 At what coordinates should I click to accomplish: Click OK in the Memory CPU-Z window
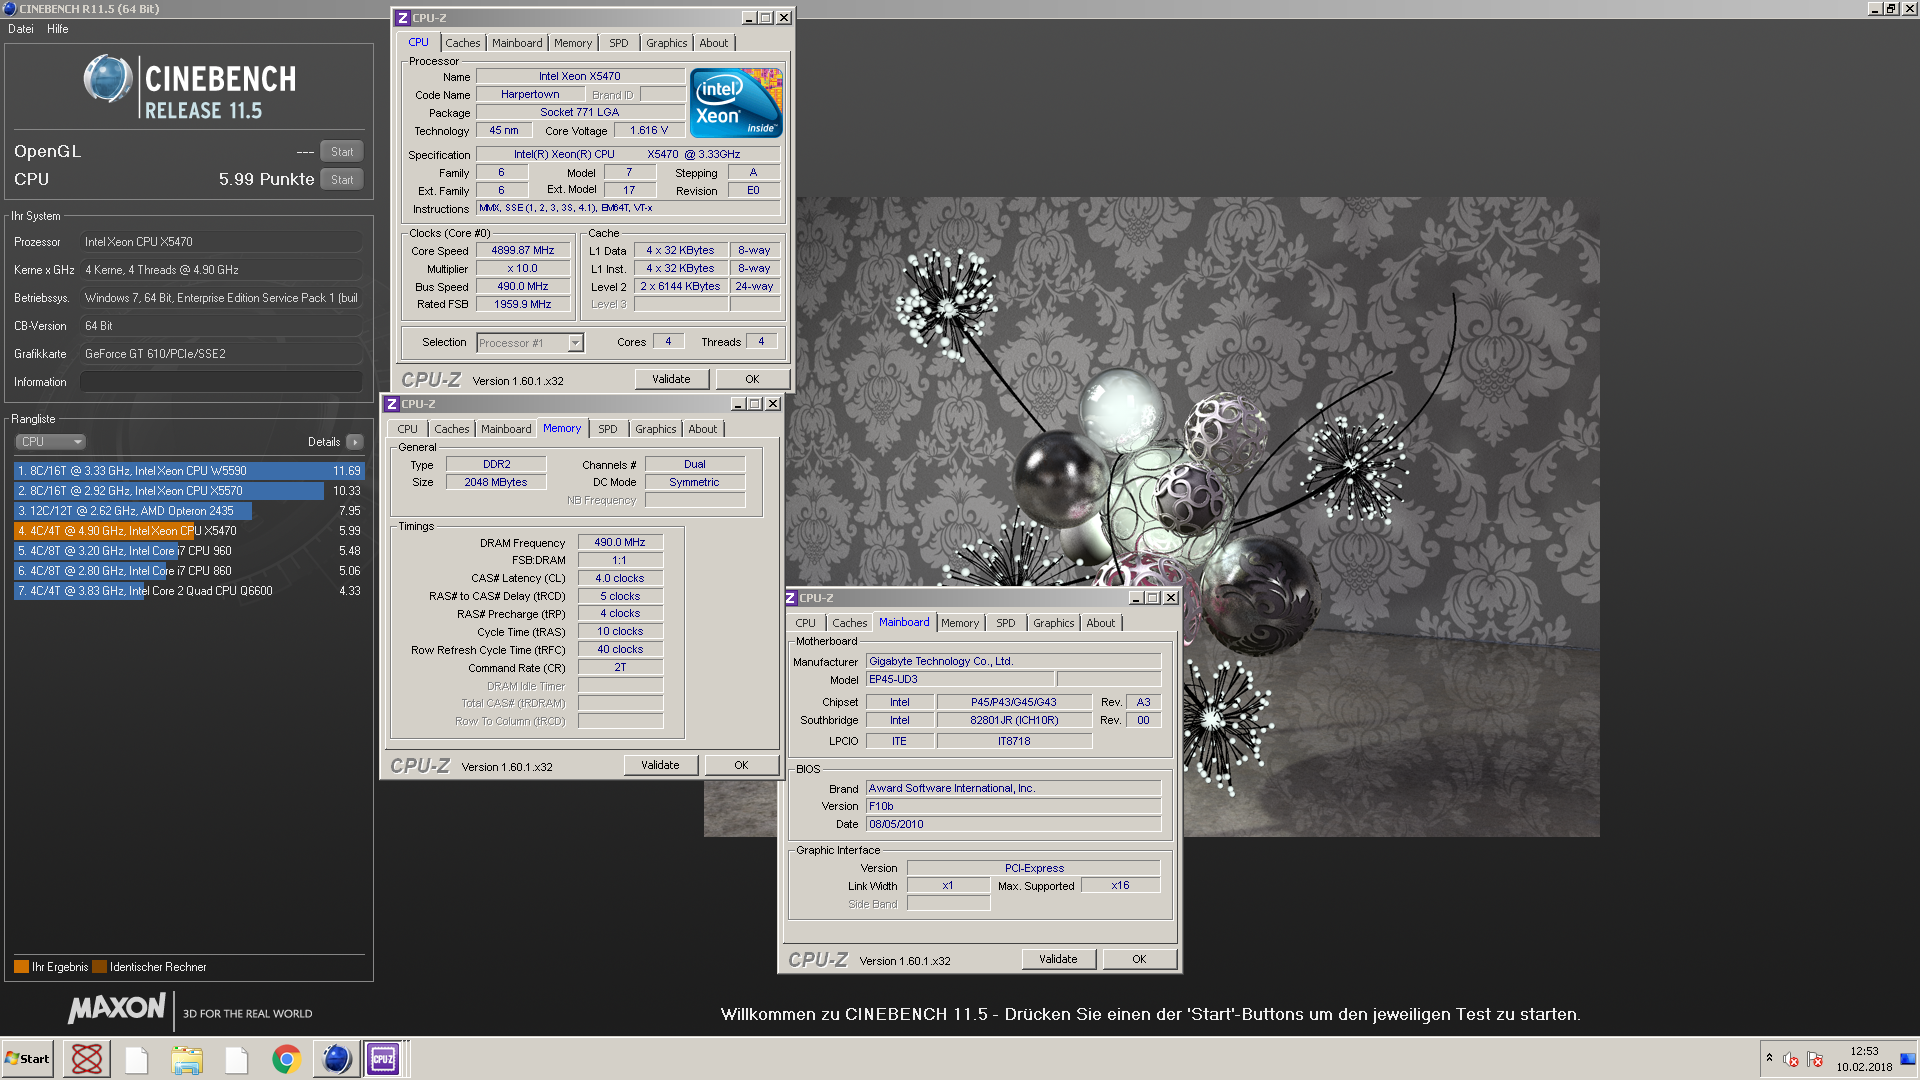click(x=741, y=765)
